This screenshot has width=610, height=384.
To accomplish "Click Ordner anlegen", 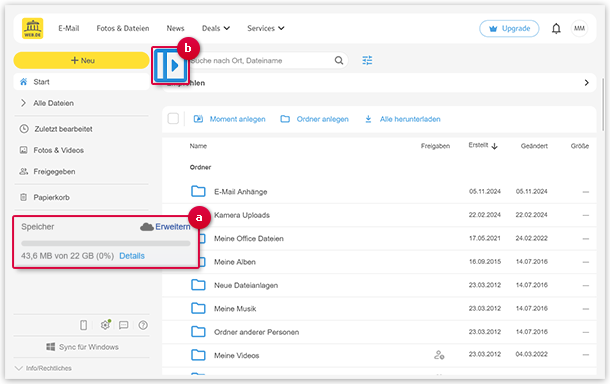I will [314, 119].
